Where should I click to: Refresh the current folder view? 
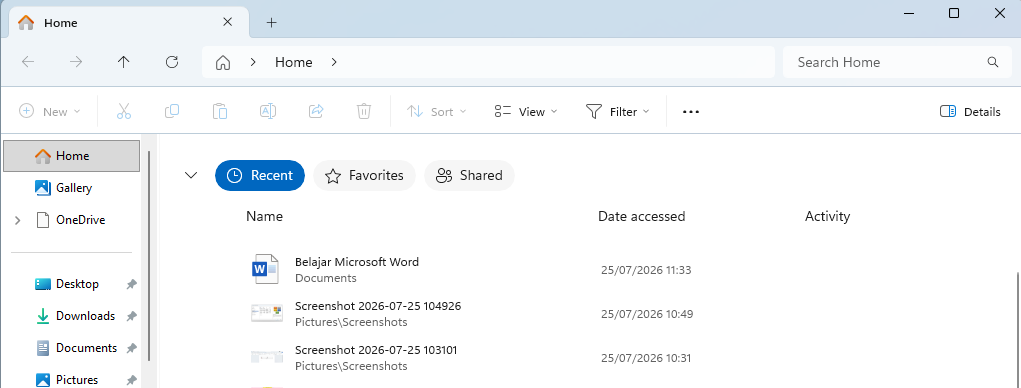click(172, 62)
